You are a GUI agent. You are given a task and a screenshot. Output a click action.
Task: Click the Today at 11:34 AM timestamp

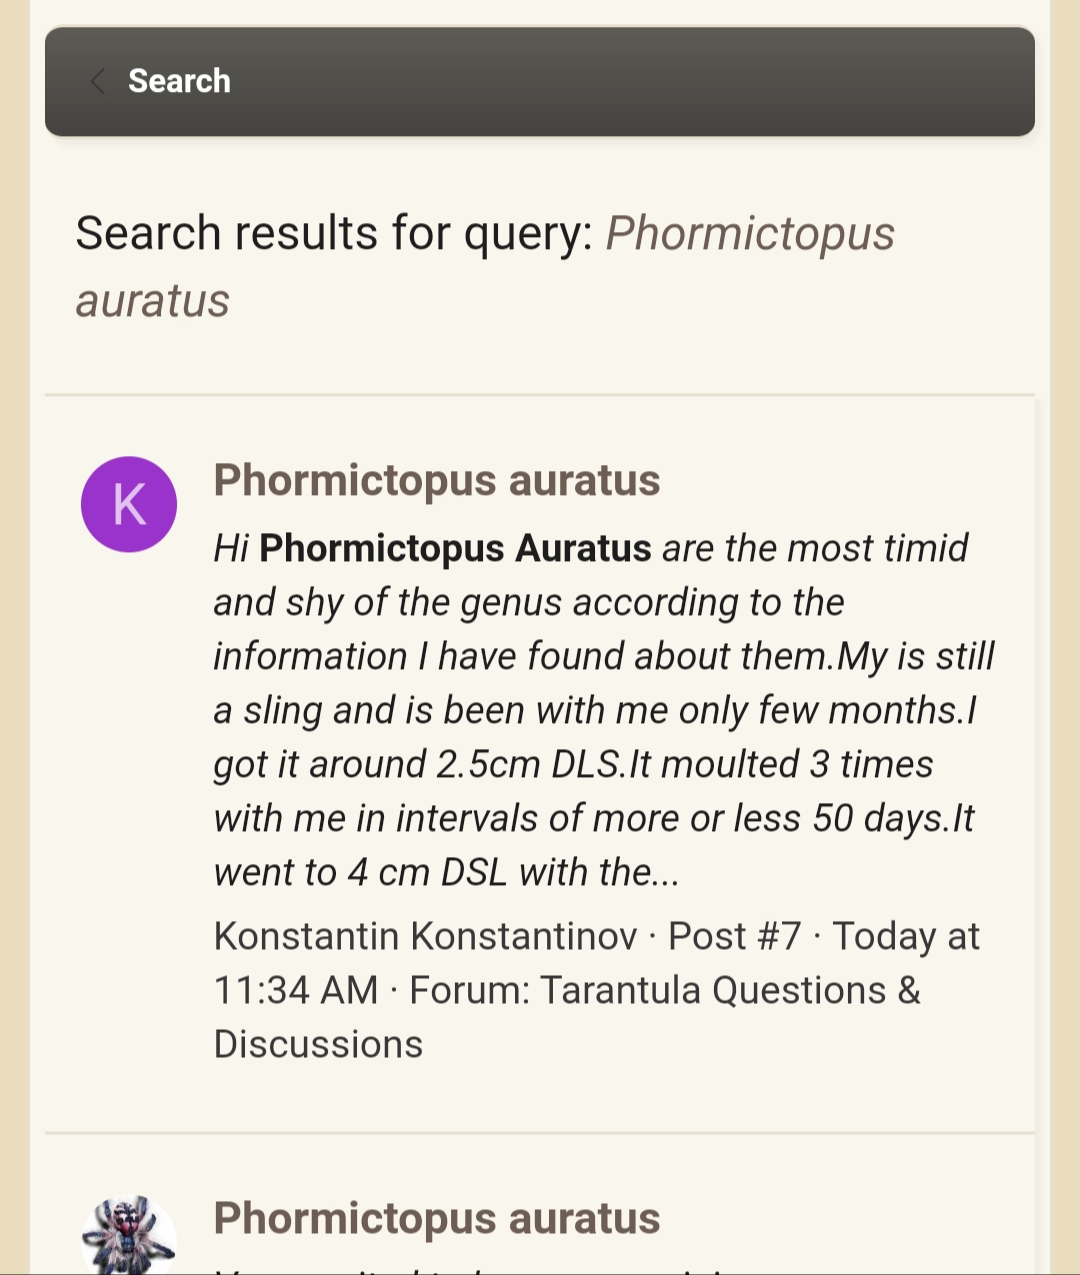tap(597, 963)
